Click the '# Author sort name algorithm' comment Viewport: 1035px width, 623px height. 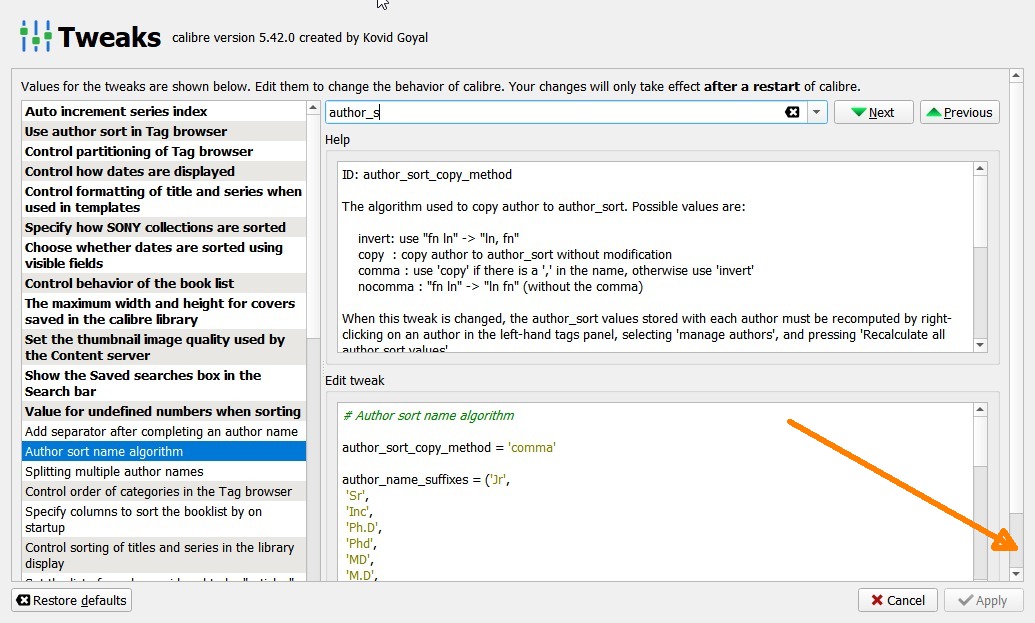(428, 416)
